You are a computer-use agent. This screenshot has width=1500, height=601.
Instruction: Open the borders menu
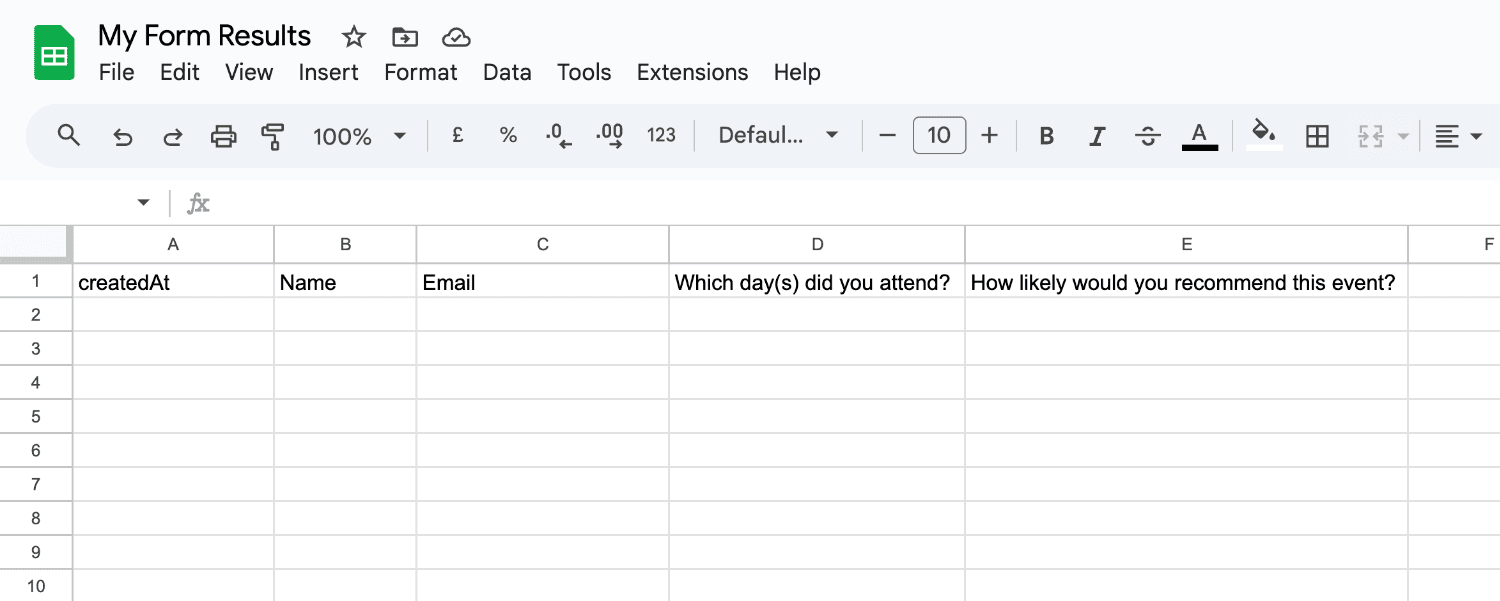[x=1318, y=136]
